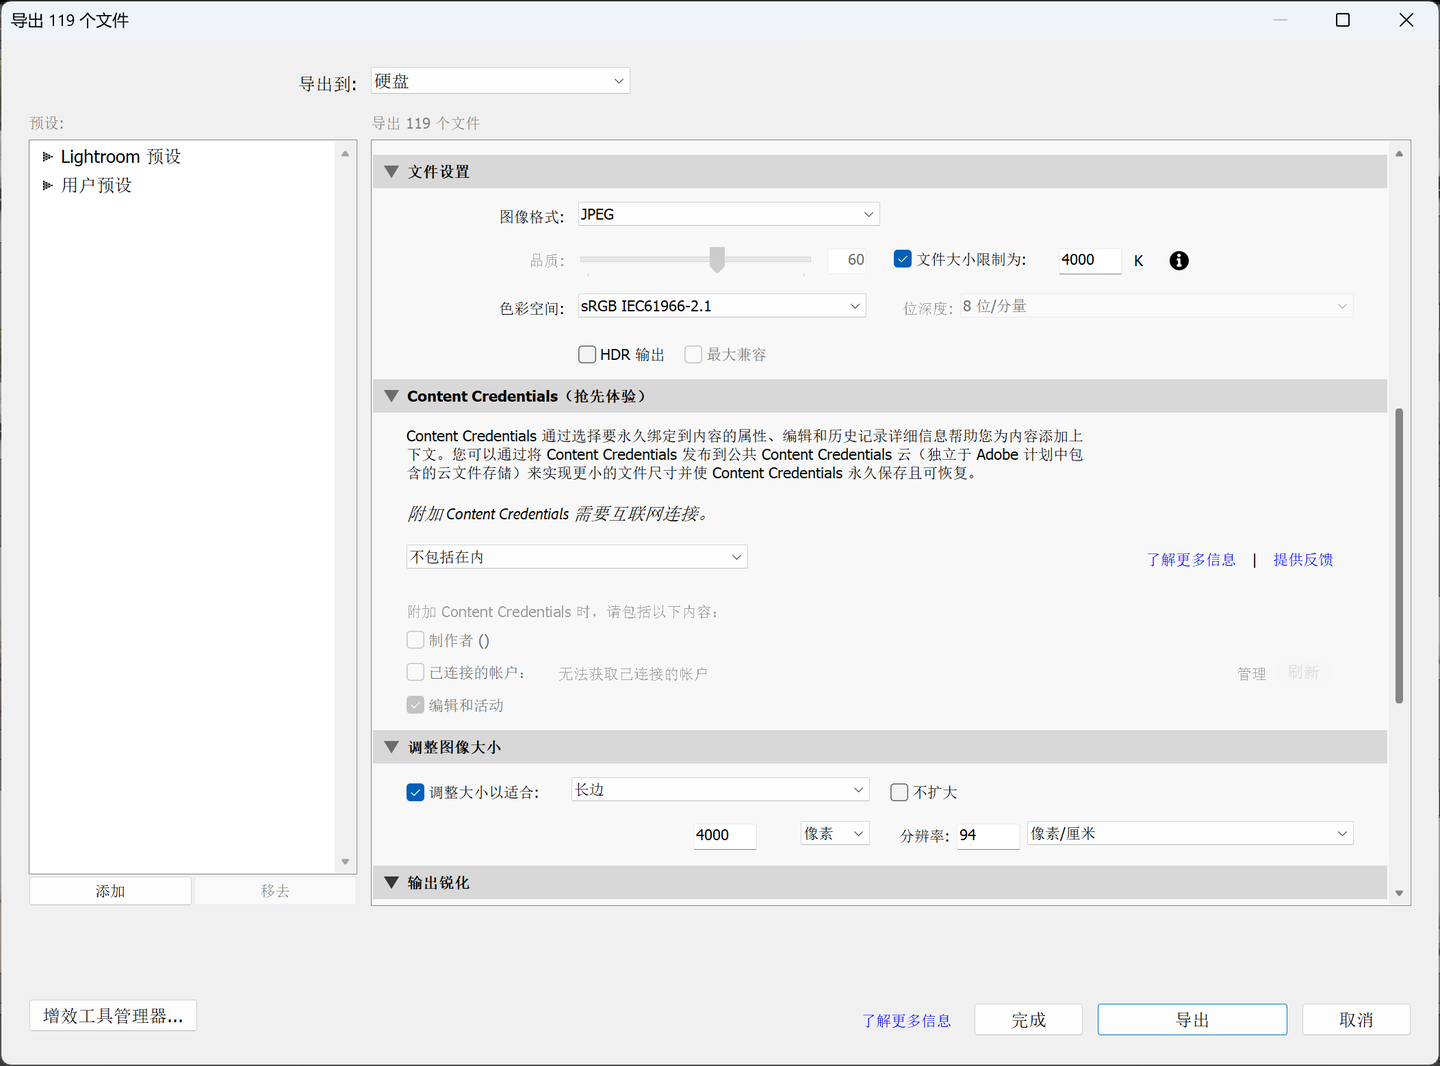Click the 移去 preset button
1440x1066 pixels.
coord(275,891)
